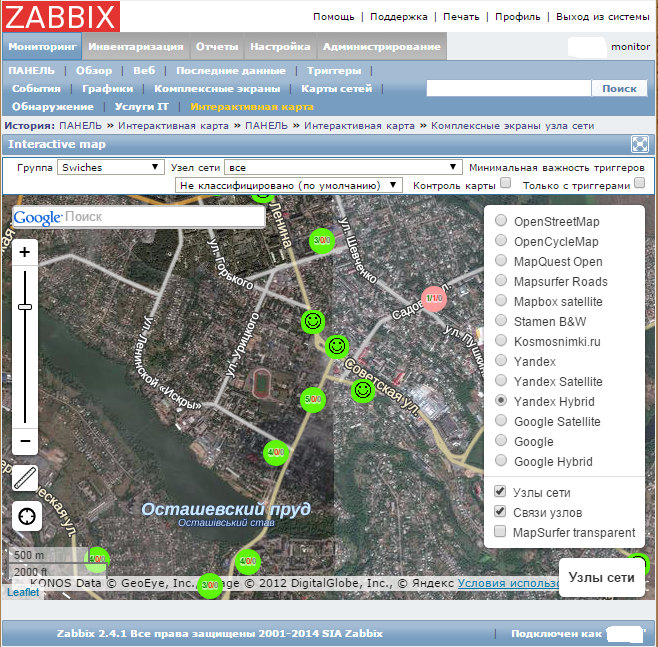Click the 4/0/0 marker beside the 500 m scale
Image resolution: width=658 pixels, height=647 pixels.
[x=97, y=559]
